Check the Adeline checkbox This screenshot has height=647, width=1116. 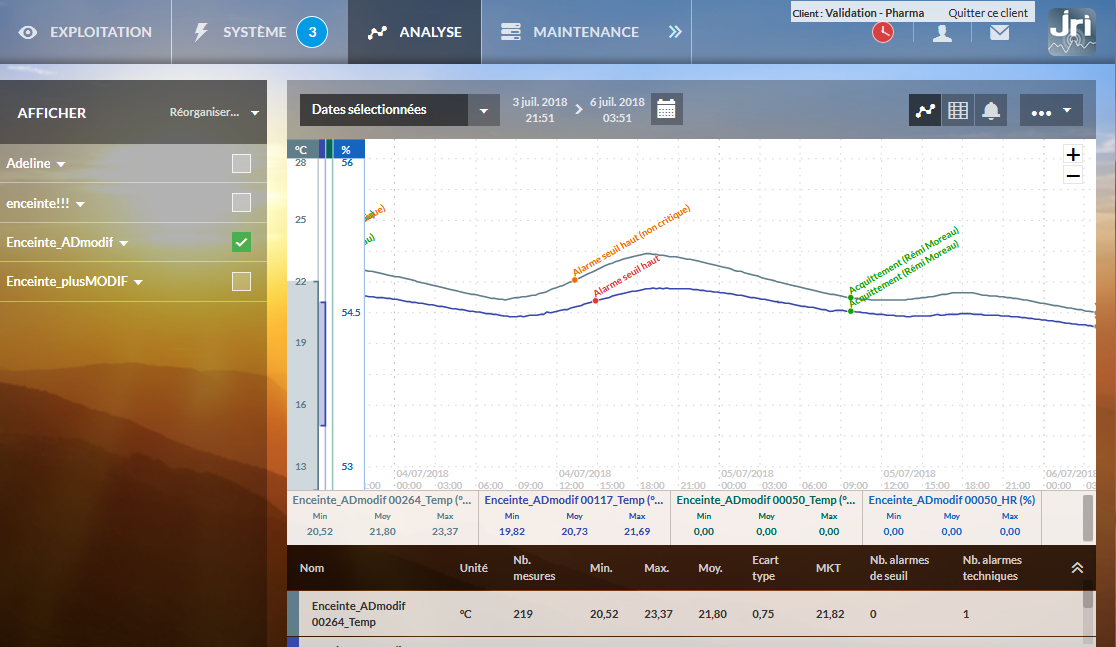pos(241,164)
